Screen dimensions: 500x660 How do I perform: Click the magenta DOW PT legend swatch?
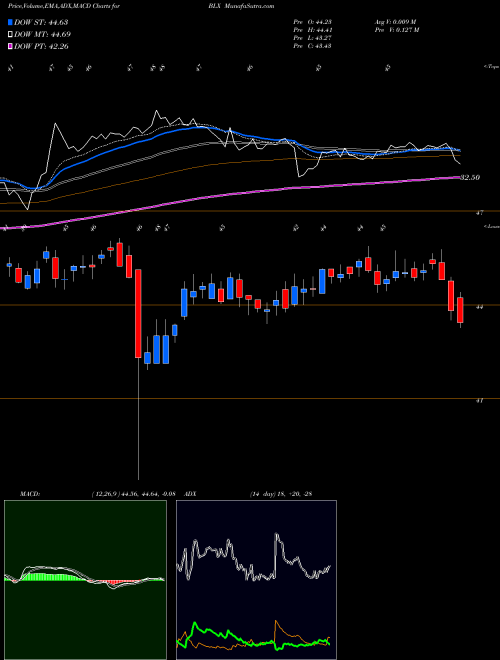click(10, 46)
